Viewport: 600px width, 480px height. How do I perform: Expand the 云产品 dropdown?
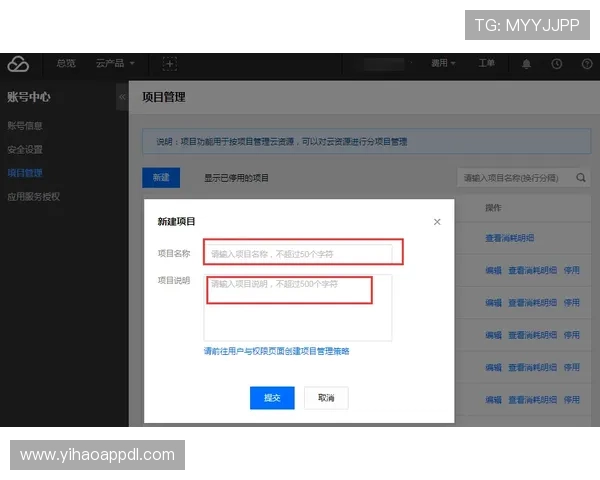[x=115, y=63]
